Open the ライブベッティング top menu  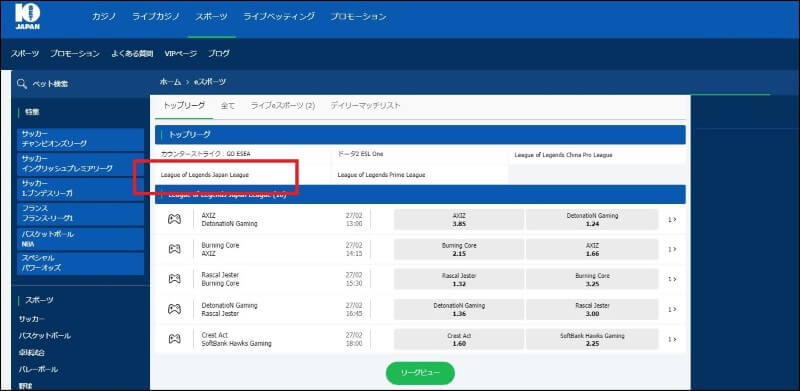279,16
